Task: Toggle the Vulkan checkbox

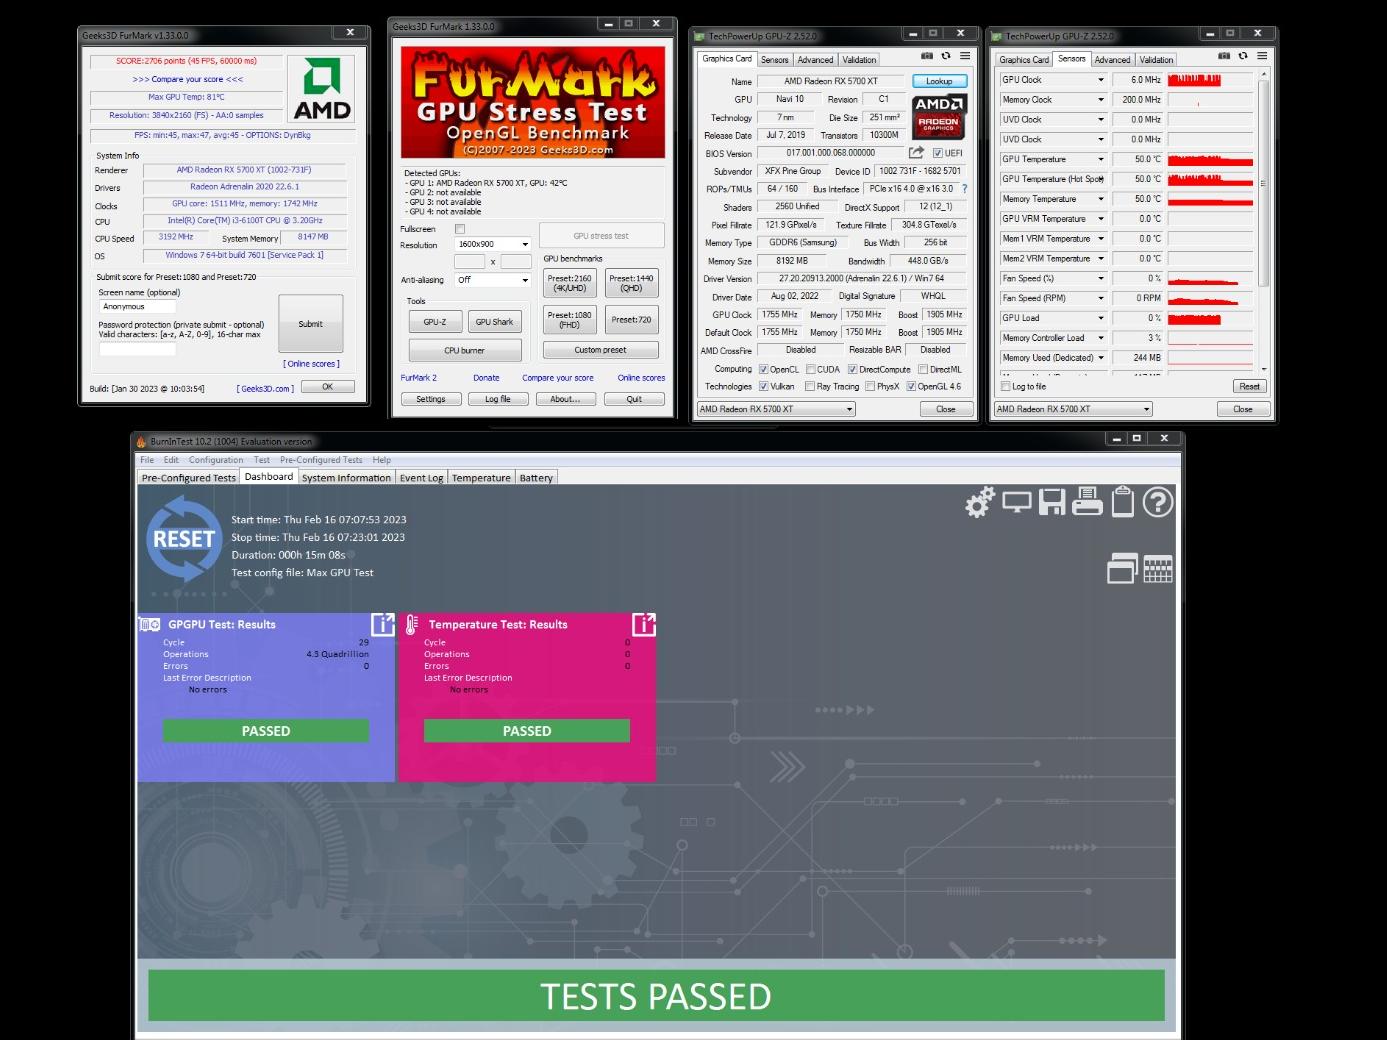Action: click(764, 386)
